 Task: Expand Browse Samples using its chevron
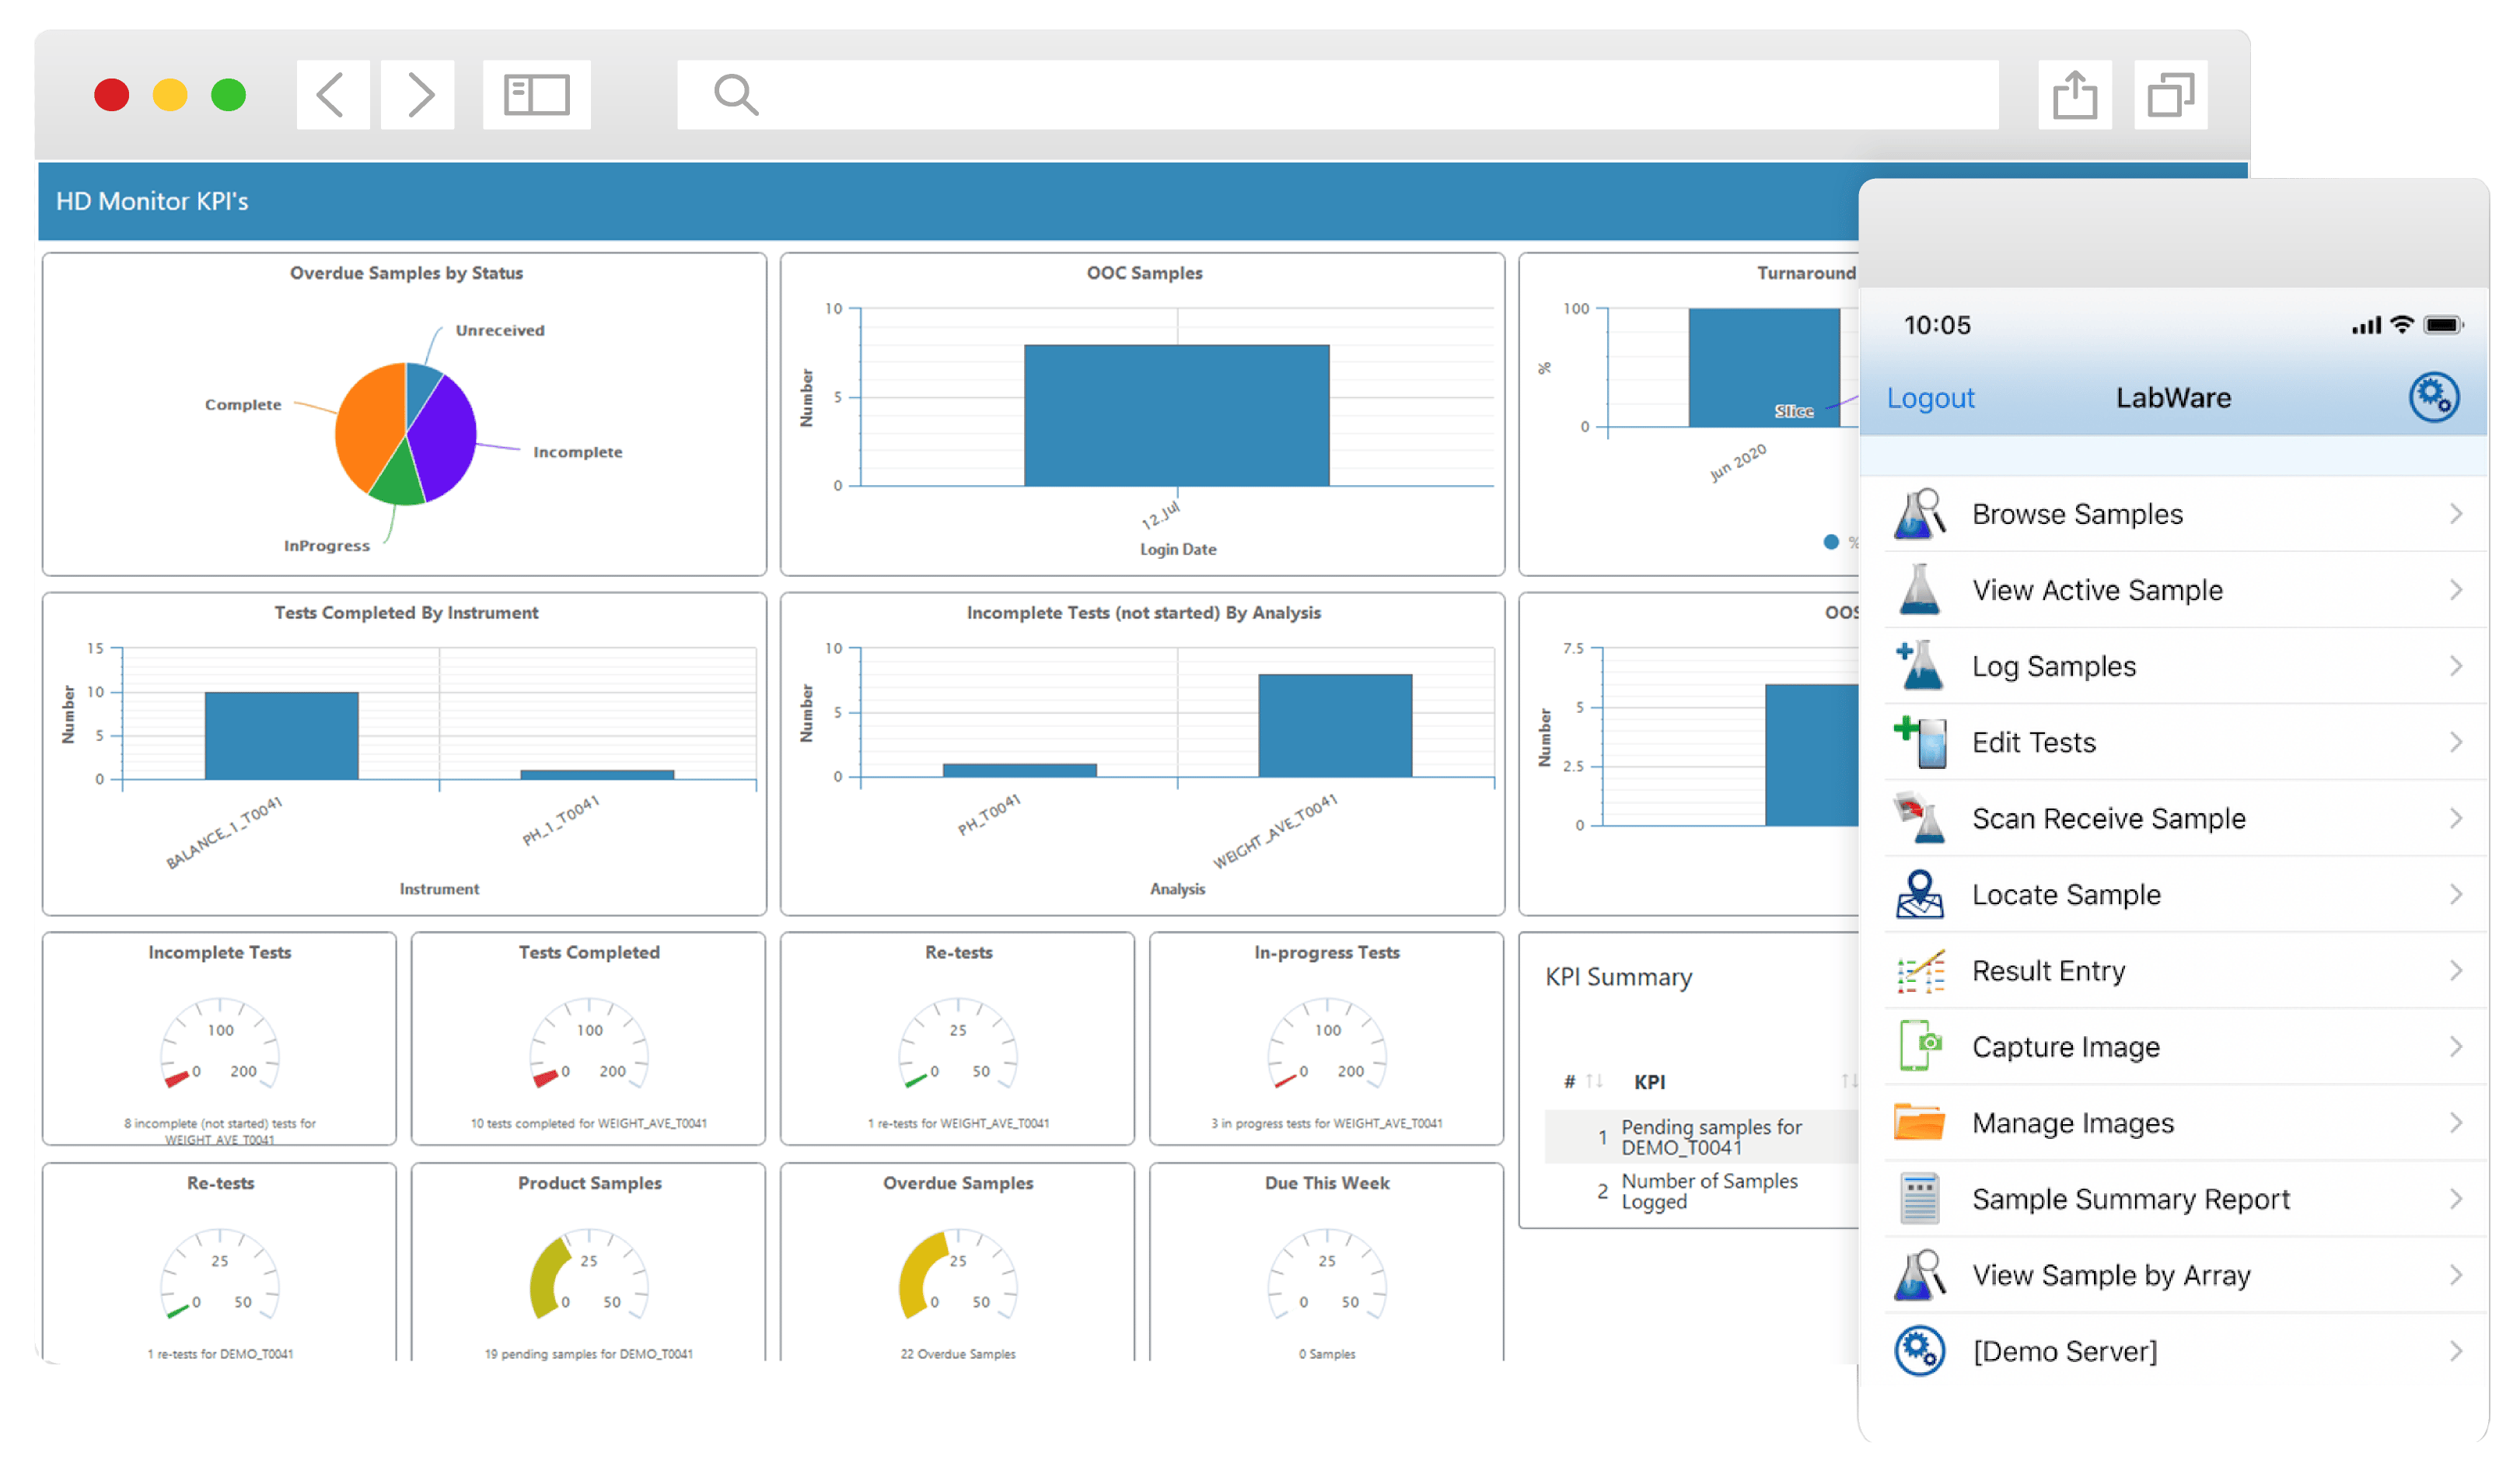pyautogui.click(x=2458, y=513)
